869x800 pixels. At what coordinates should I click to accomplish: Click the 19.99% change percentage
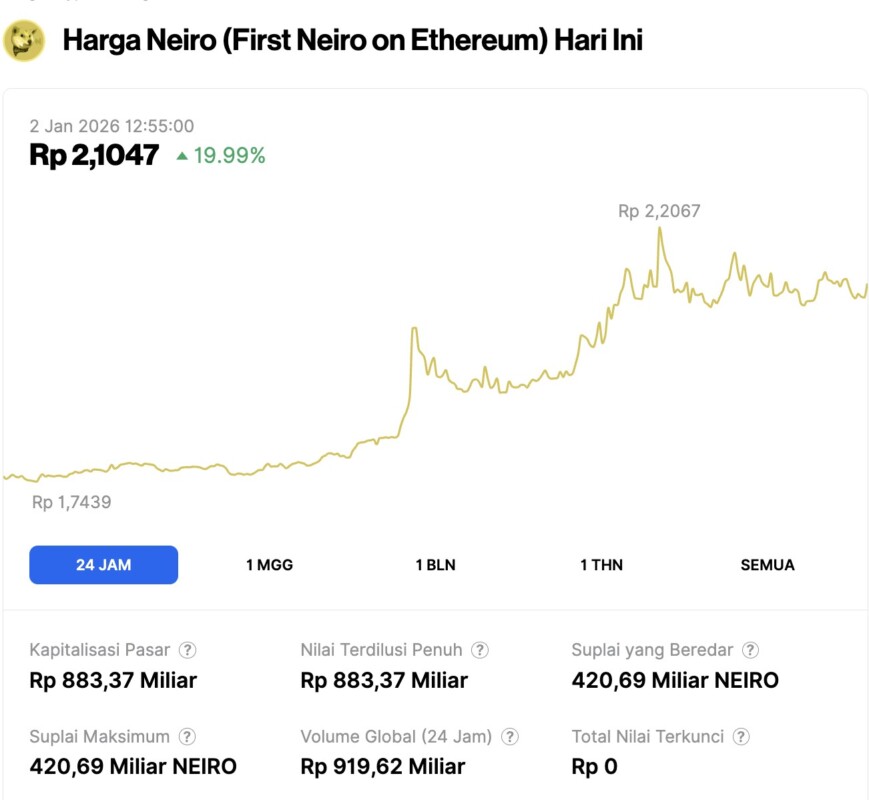coord(229,155)
